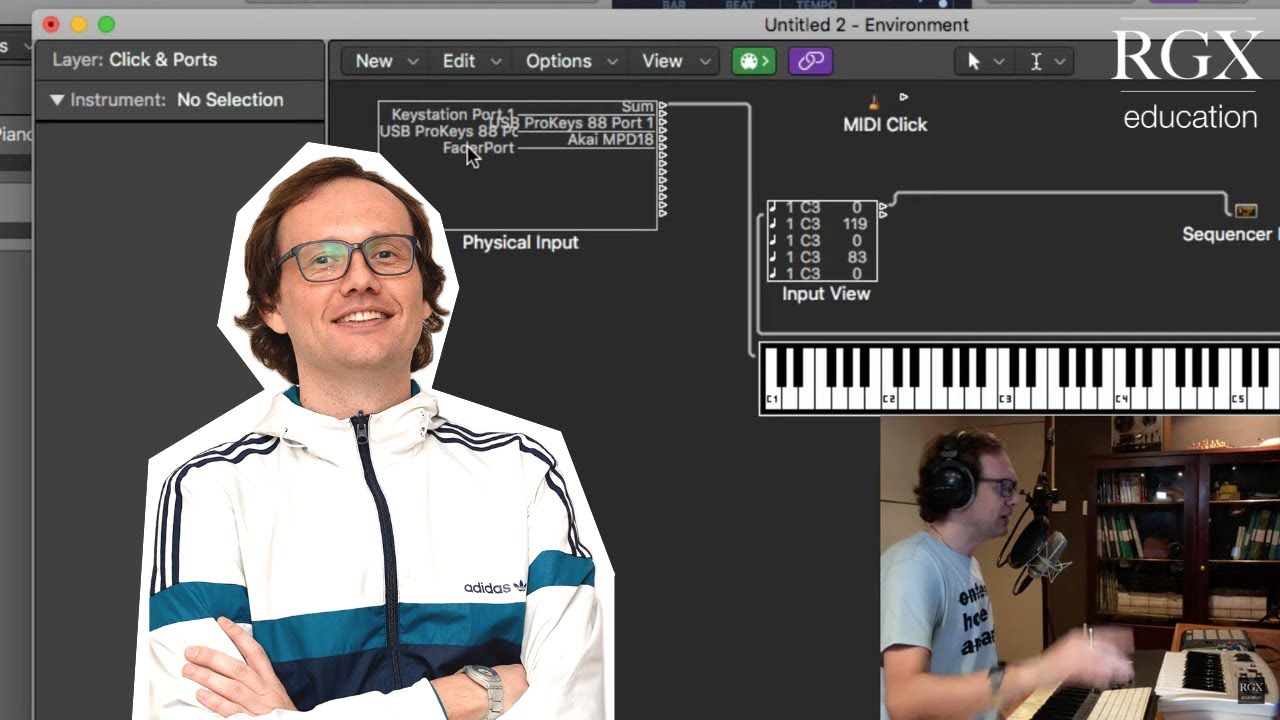The image size is (1280, 720).
Task: Toggle the purple Link button
Action: 811,61
